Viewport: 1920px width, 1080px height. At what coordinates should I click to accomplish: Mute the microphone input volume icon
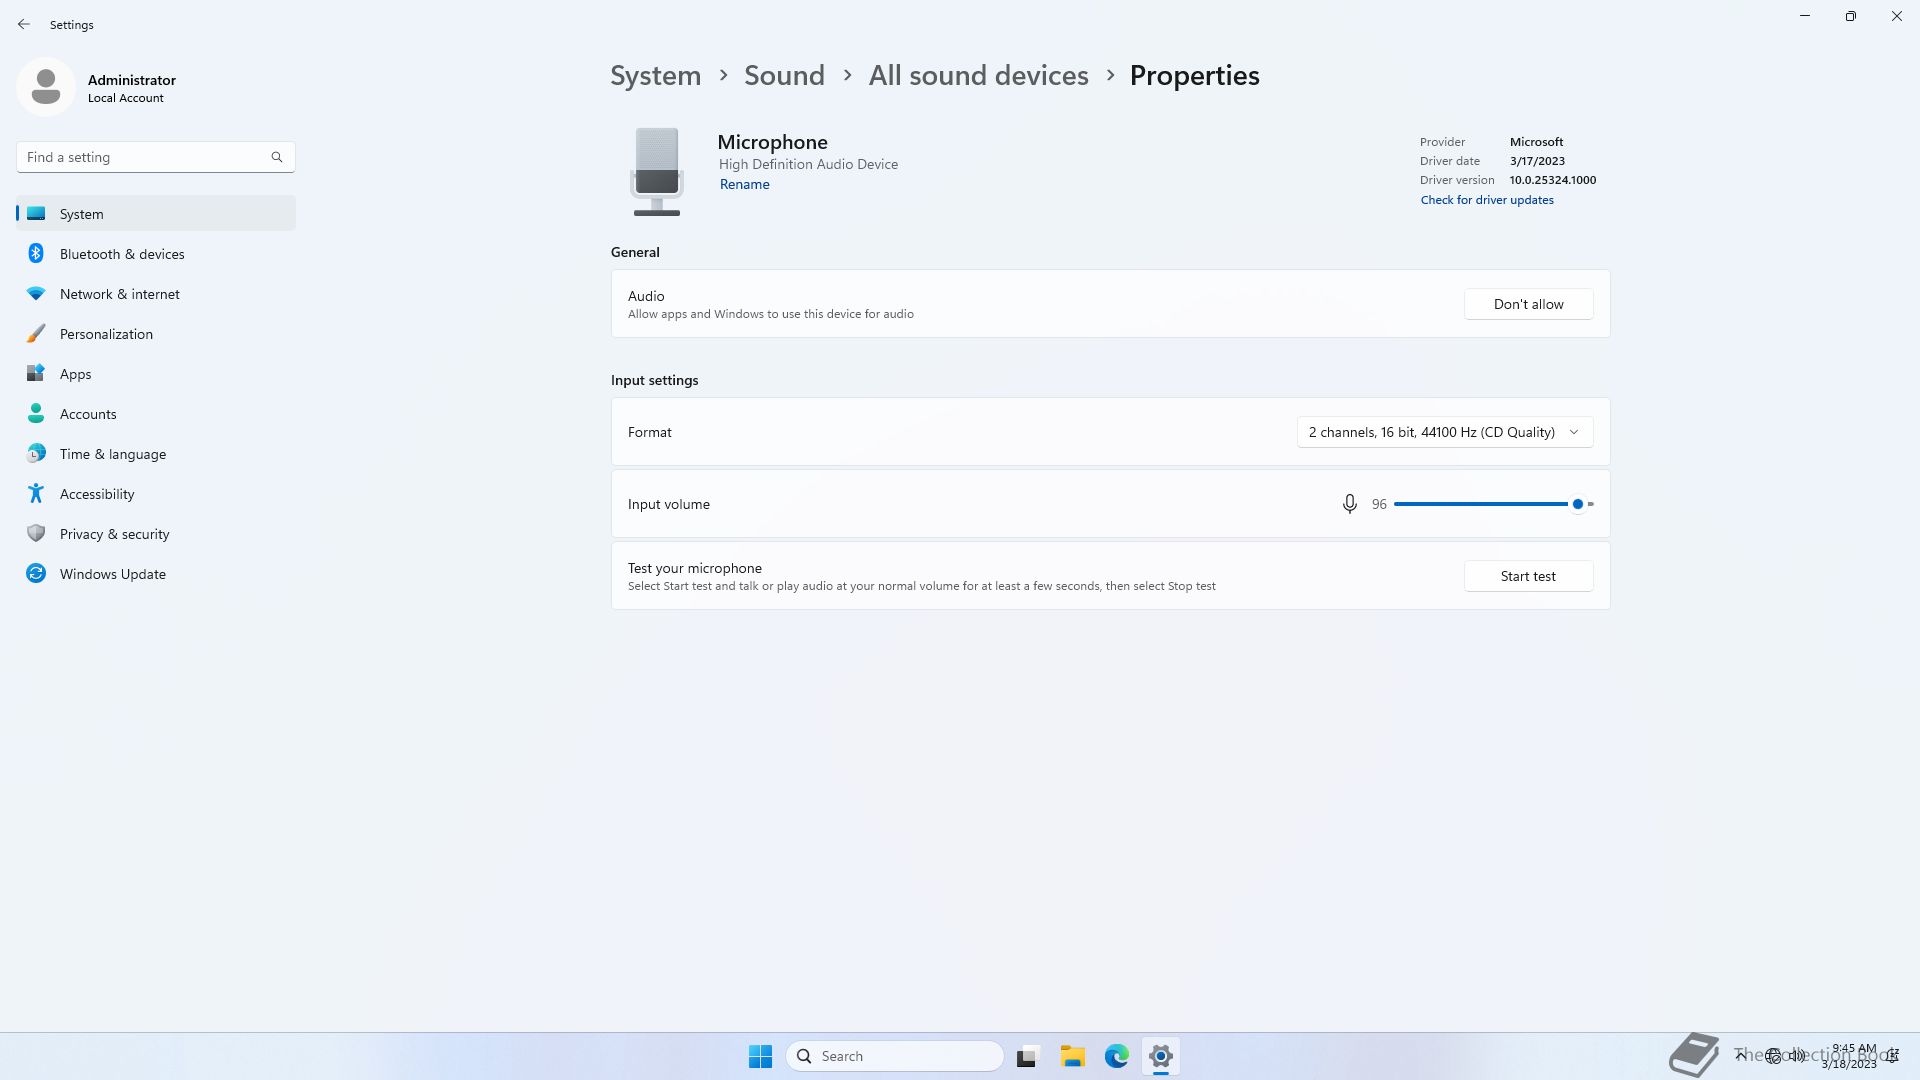1349,504
